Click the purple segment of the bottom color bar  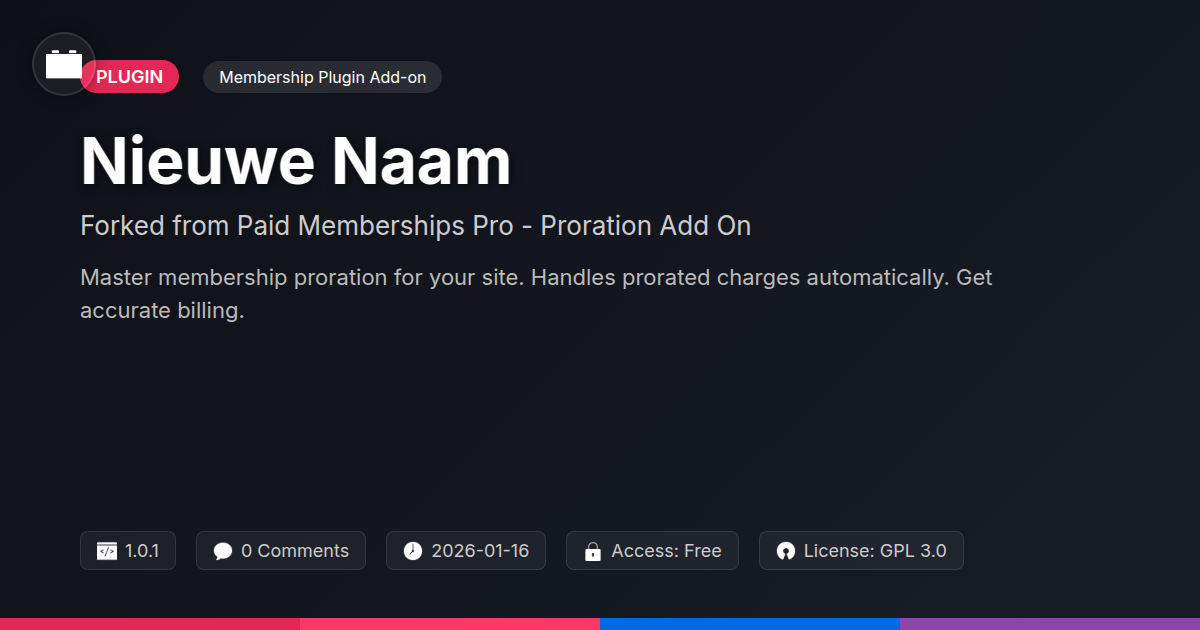click(1050, 623)
